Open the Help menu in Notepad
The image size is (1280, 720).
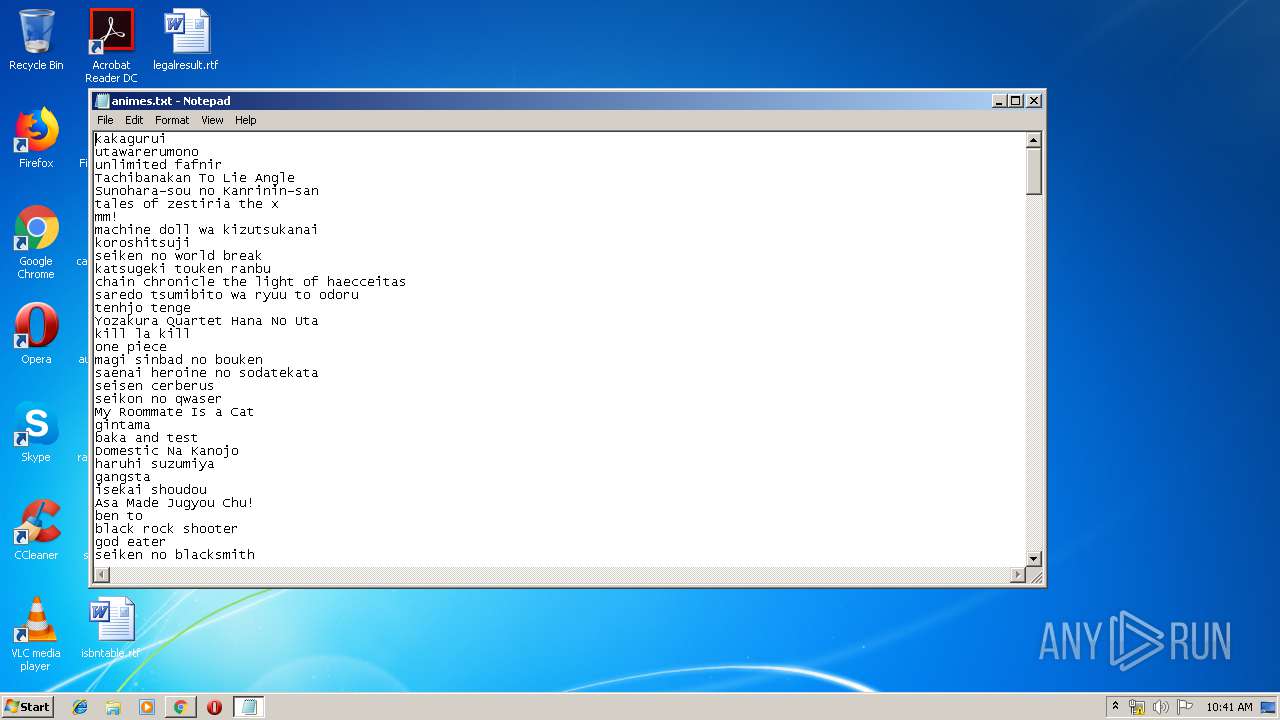[246, 120]
